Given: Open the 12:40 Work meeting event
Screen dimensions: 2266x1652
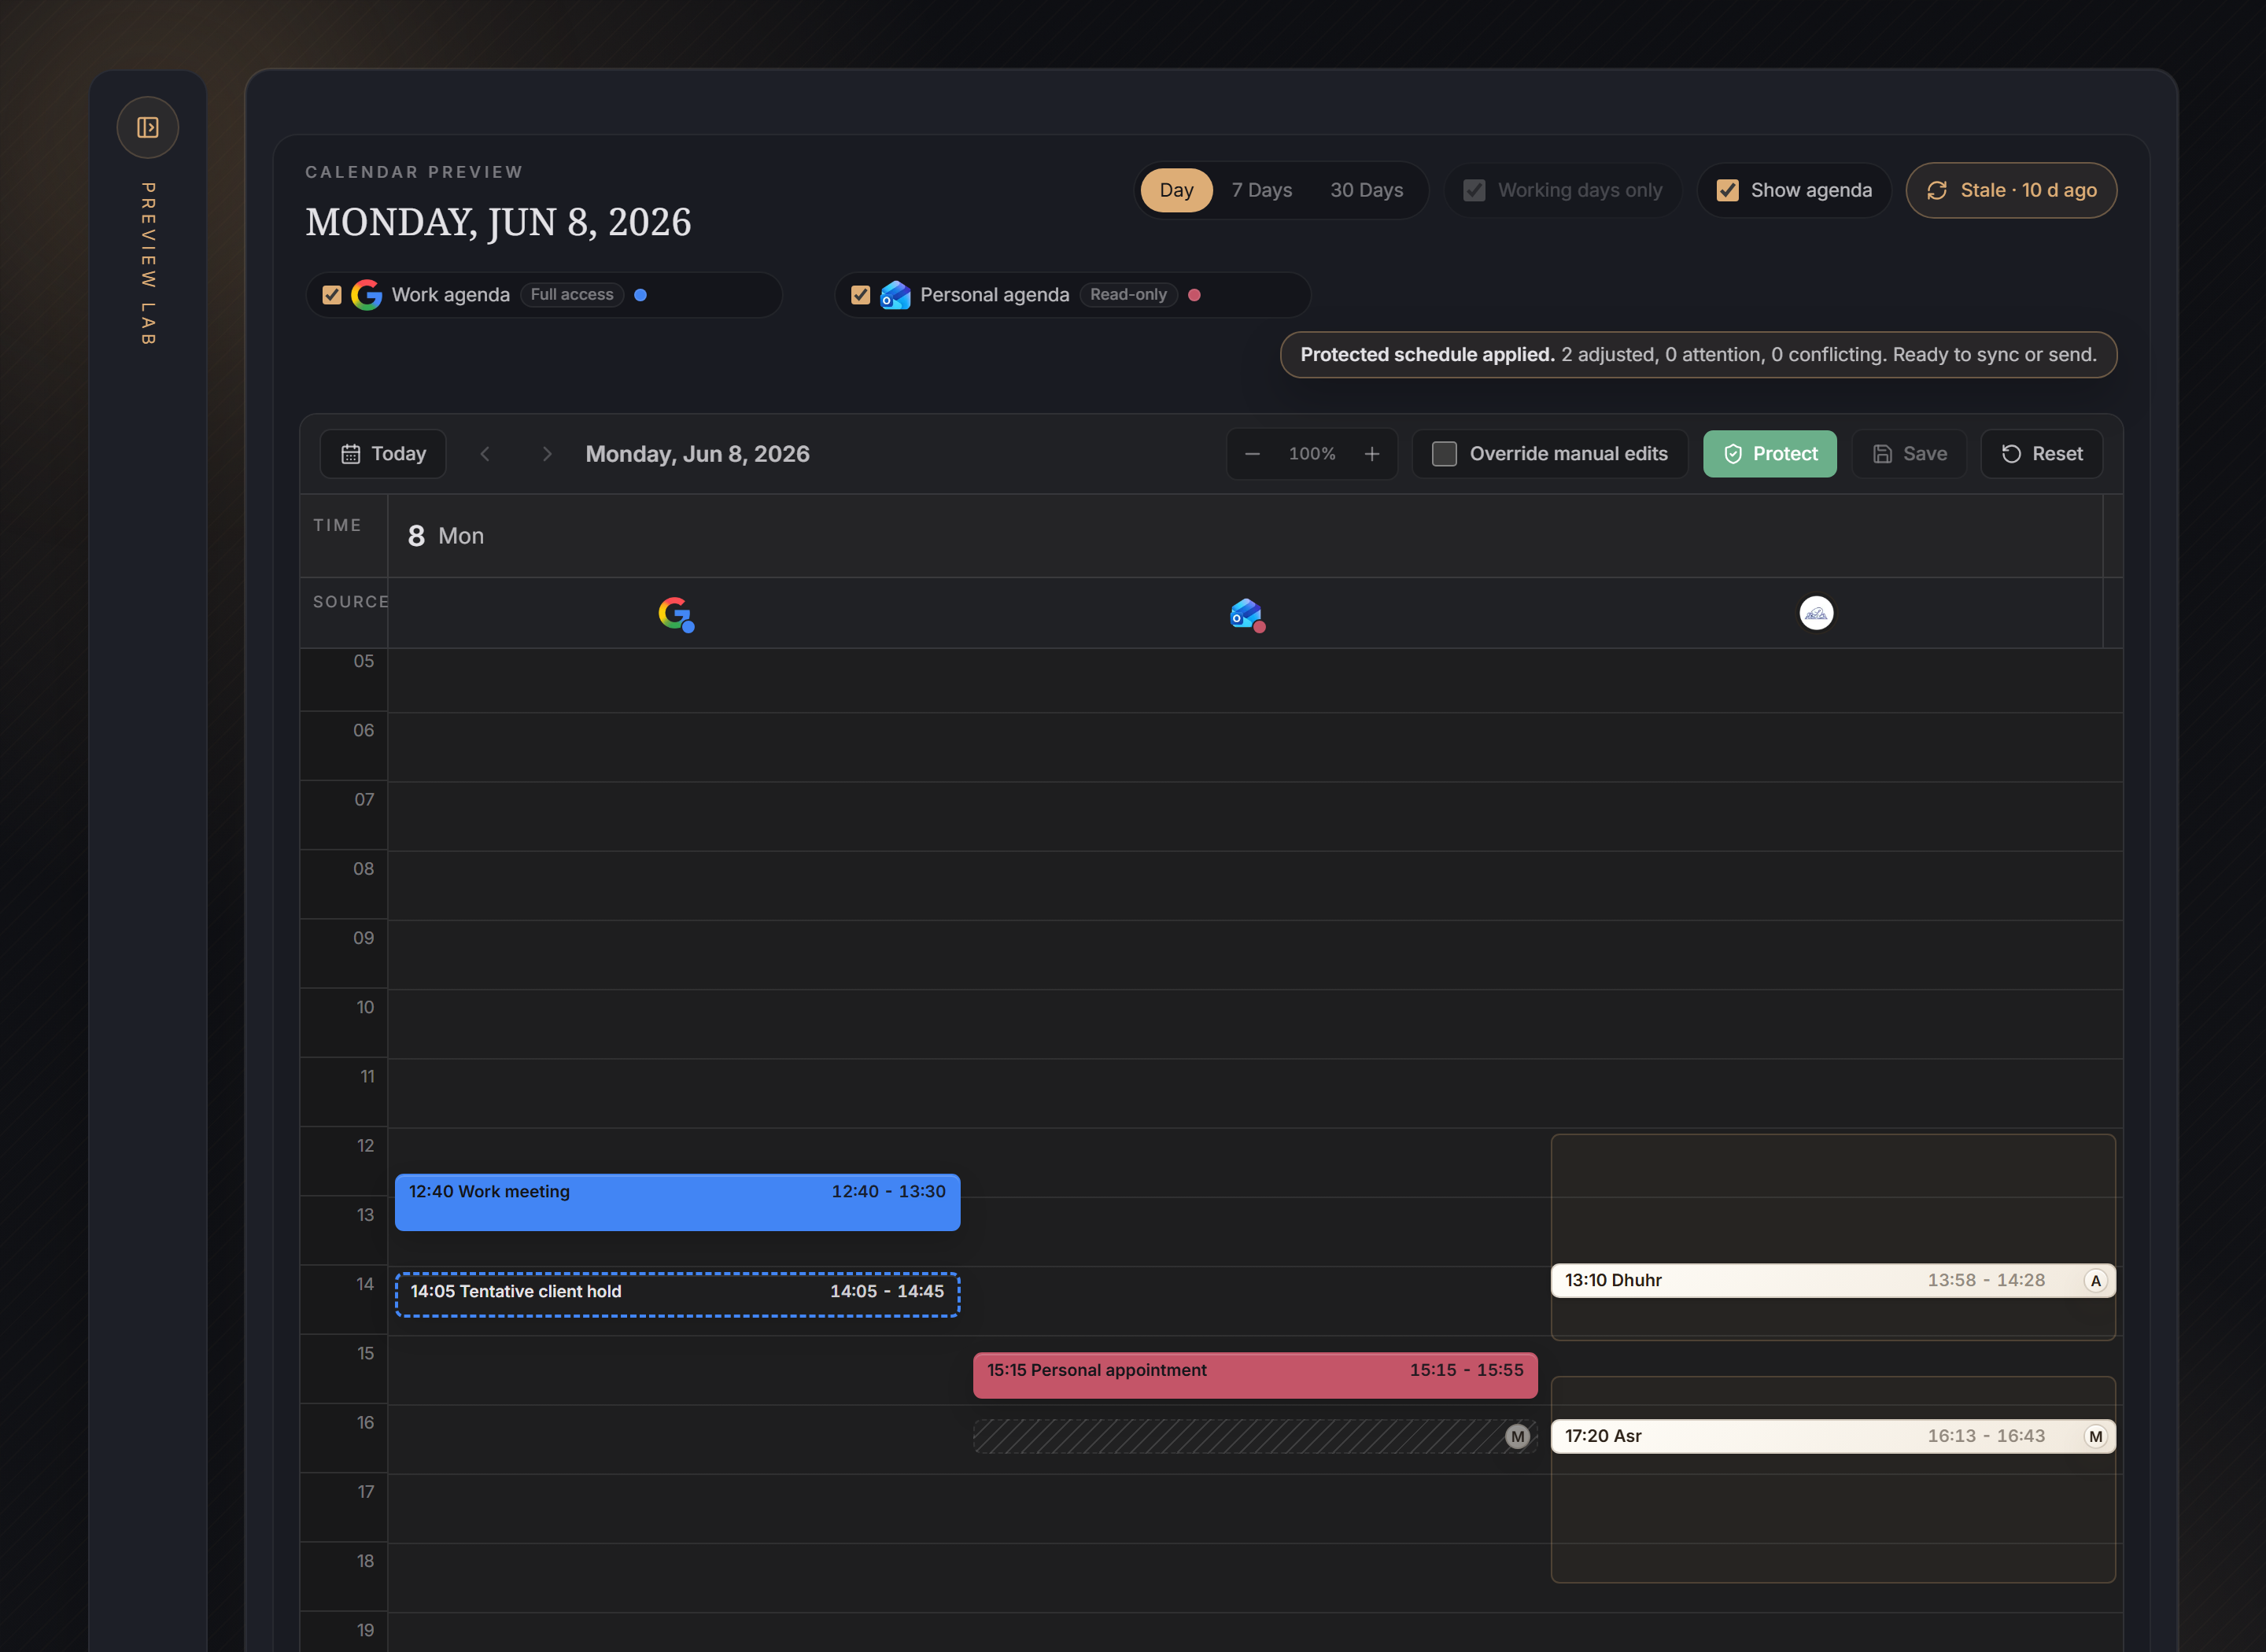Looking at the screenshot, I should point(677,1202).
